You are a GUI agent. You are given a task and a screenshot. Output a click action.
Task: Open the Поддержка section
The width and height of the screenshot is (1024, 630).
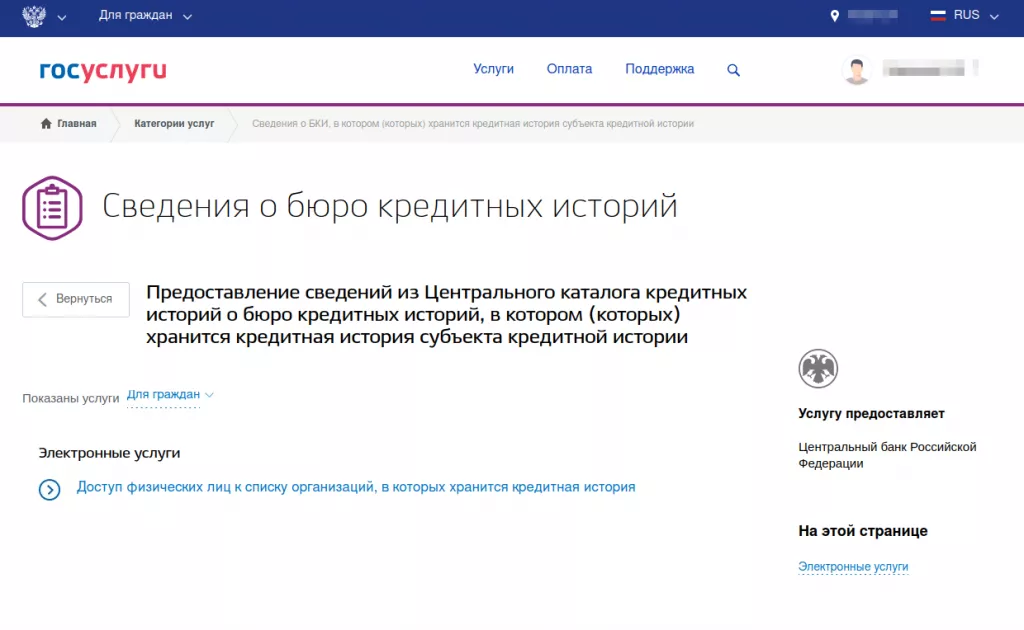pyautogui.click(x=659, y=70)
